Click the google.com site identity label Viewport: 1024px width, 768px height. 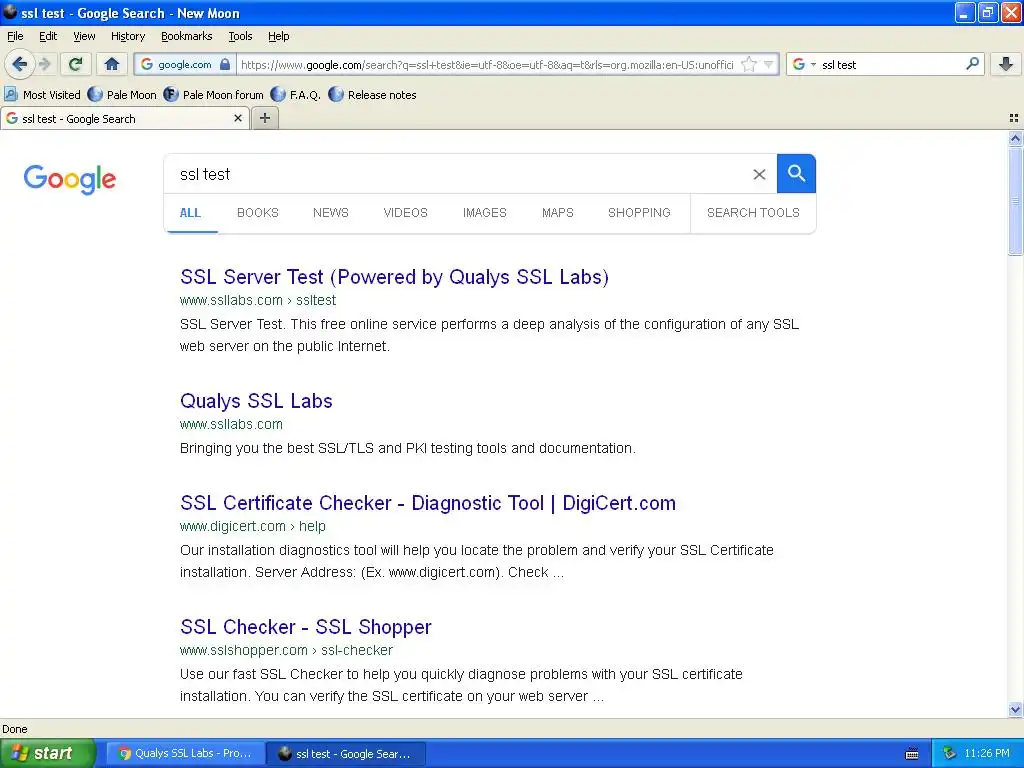[185, 64]
